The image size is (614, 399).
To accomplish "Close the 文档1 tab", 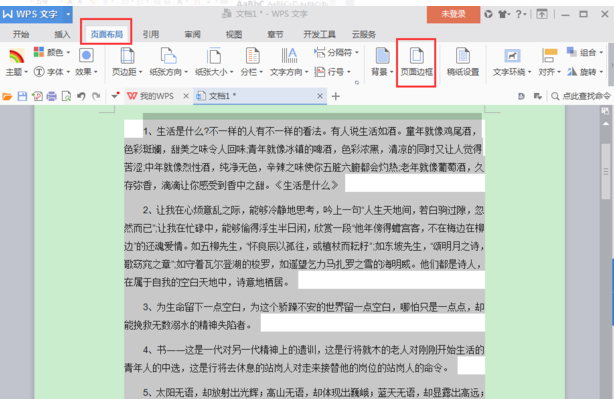I will (320, 96).
